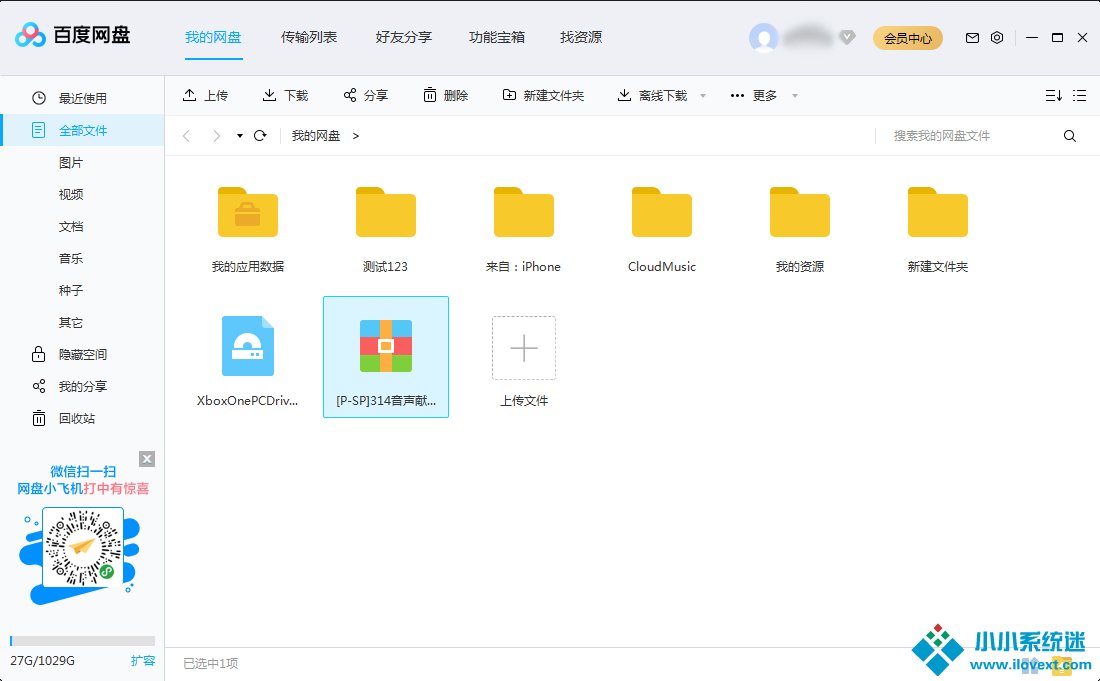The image size is (1100, 681).
Task: Type in the search my files field
Action: [x=970, y=136]
